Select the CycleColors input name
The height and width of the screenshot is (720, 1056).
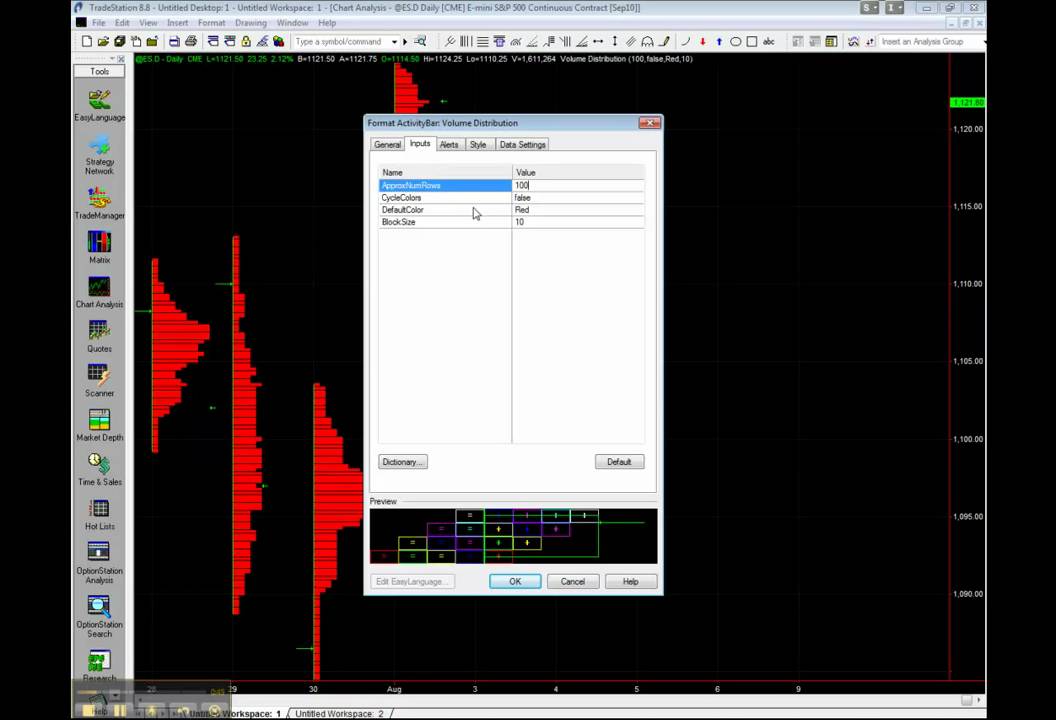(445, 197)
